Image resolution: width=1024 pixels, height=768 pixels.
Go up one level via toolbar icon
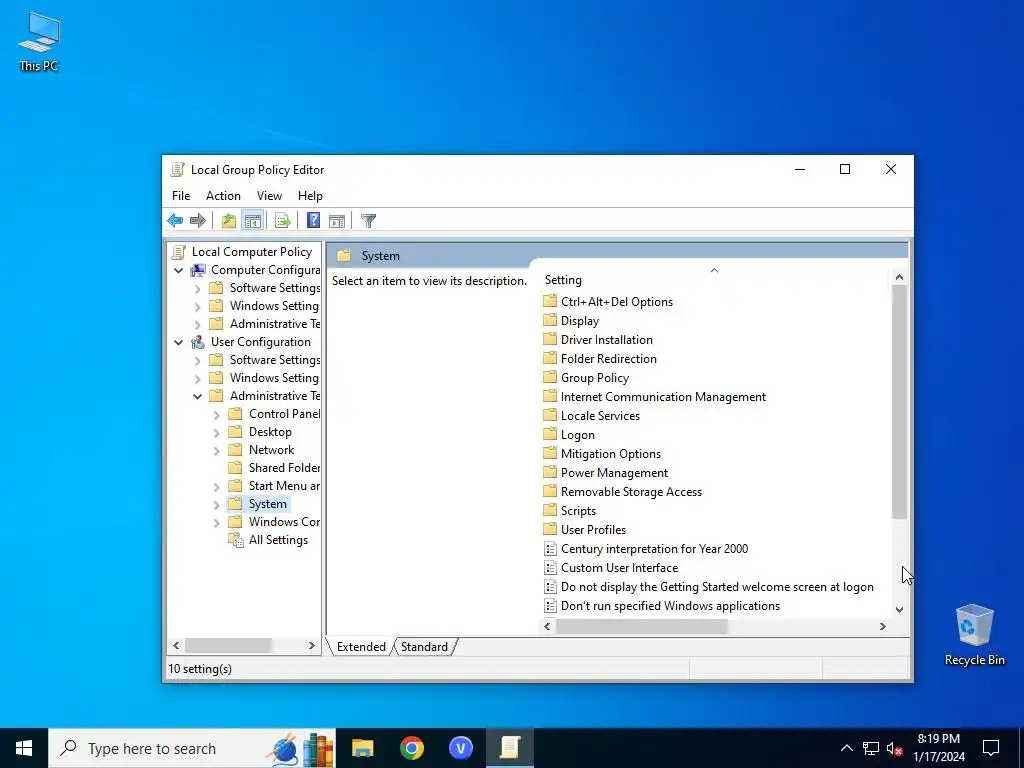coord(229,221)
